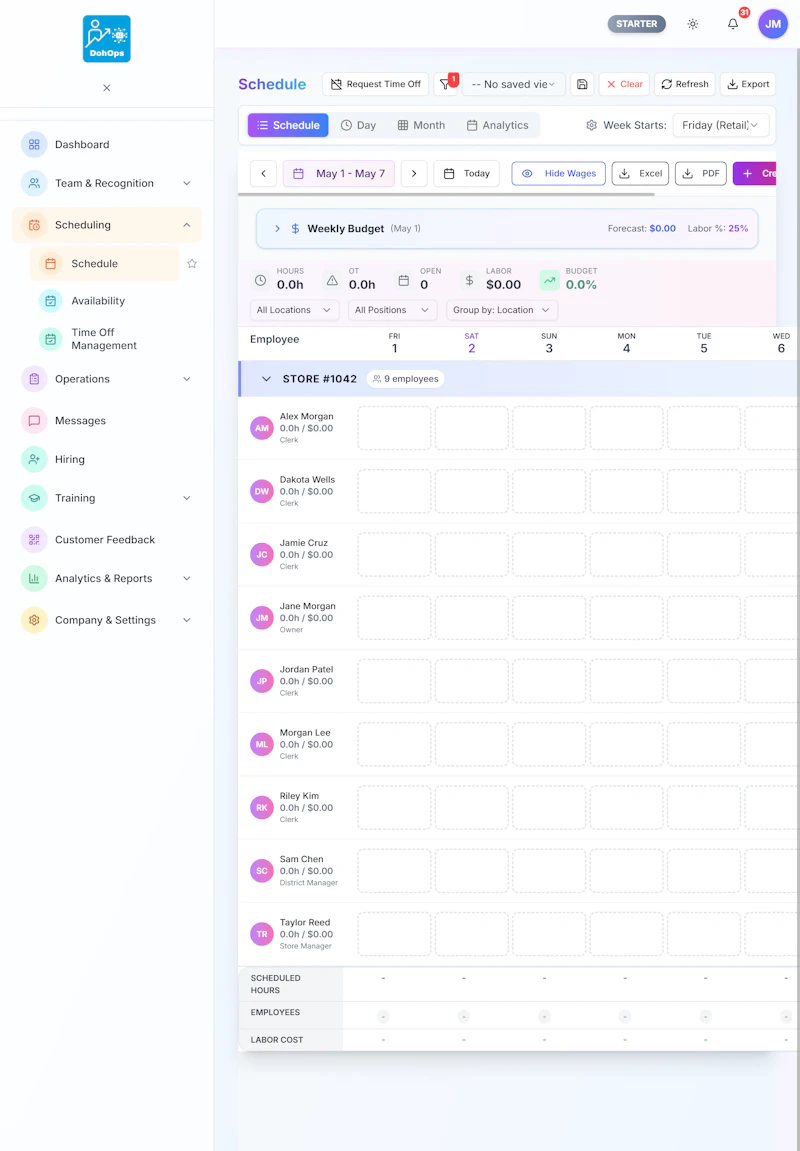800x1151 pixels.
Task: Switch to the Analytics view tab
Action: pyautogui.click(x=498, y=126)
